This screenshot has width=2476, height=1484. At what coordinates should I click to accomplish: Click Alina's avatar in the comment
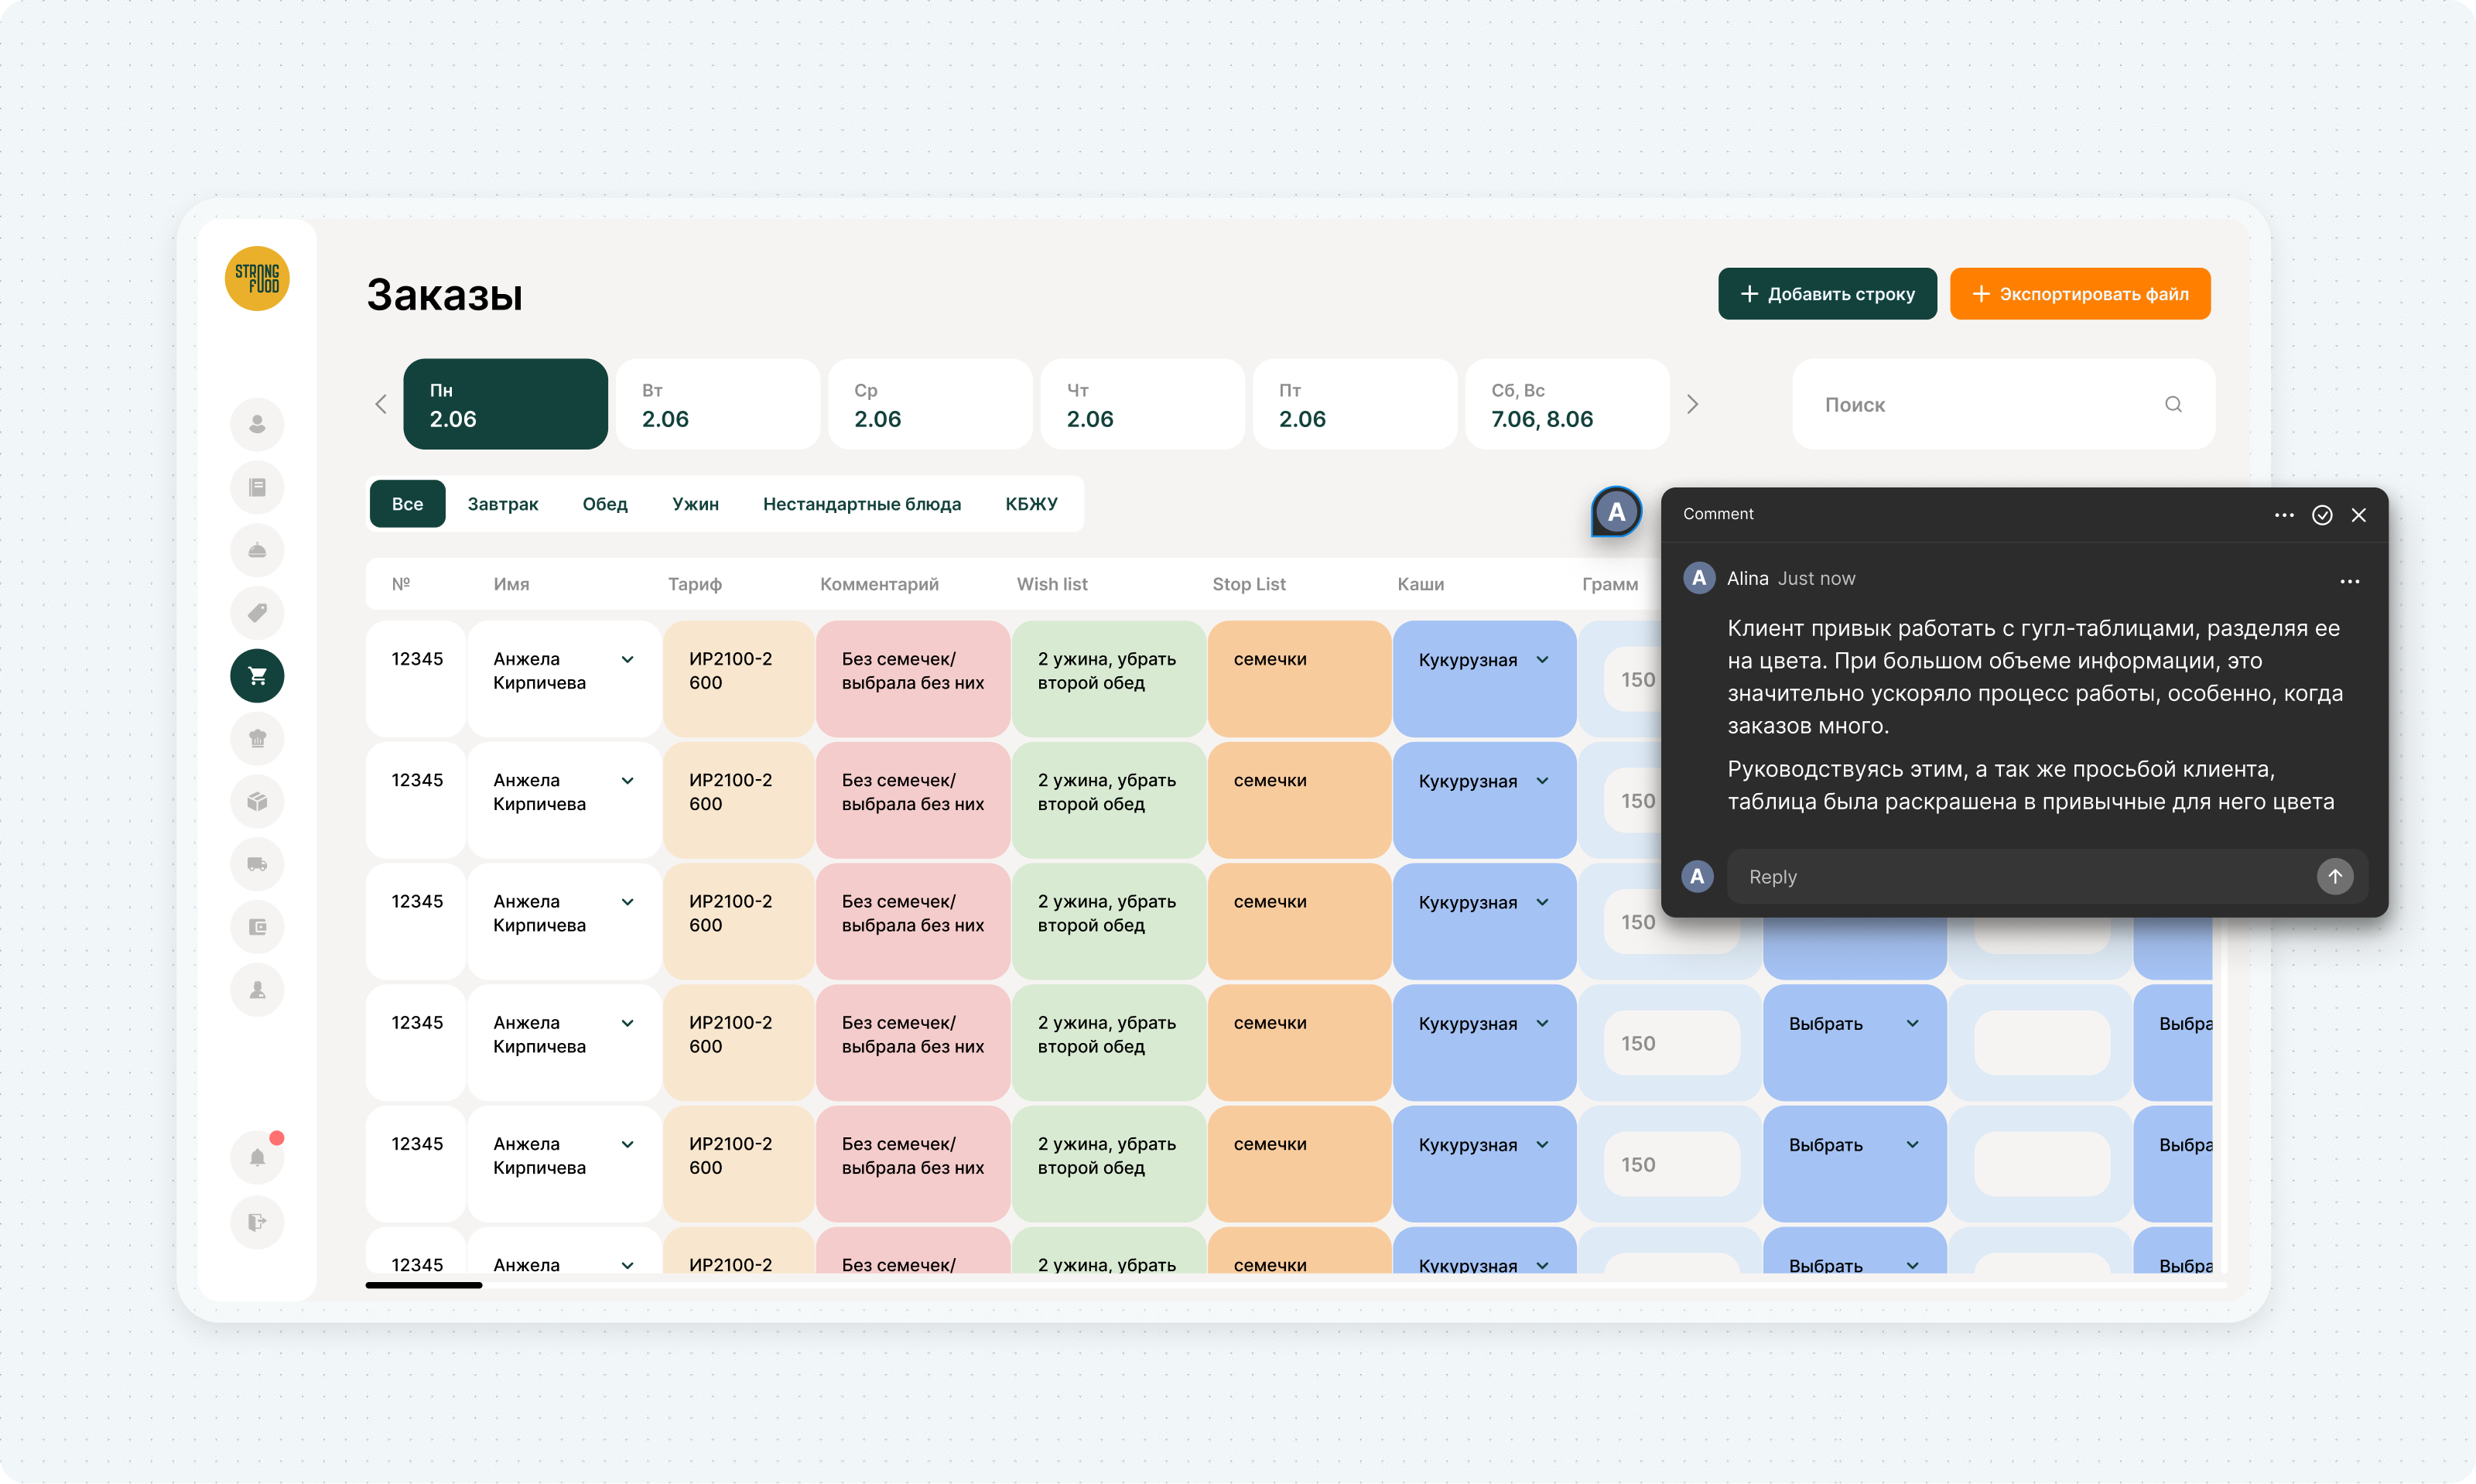click(x=1699, y=578)
